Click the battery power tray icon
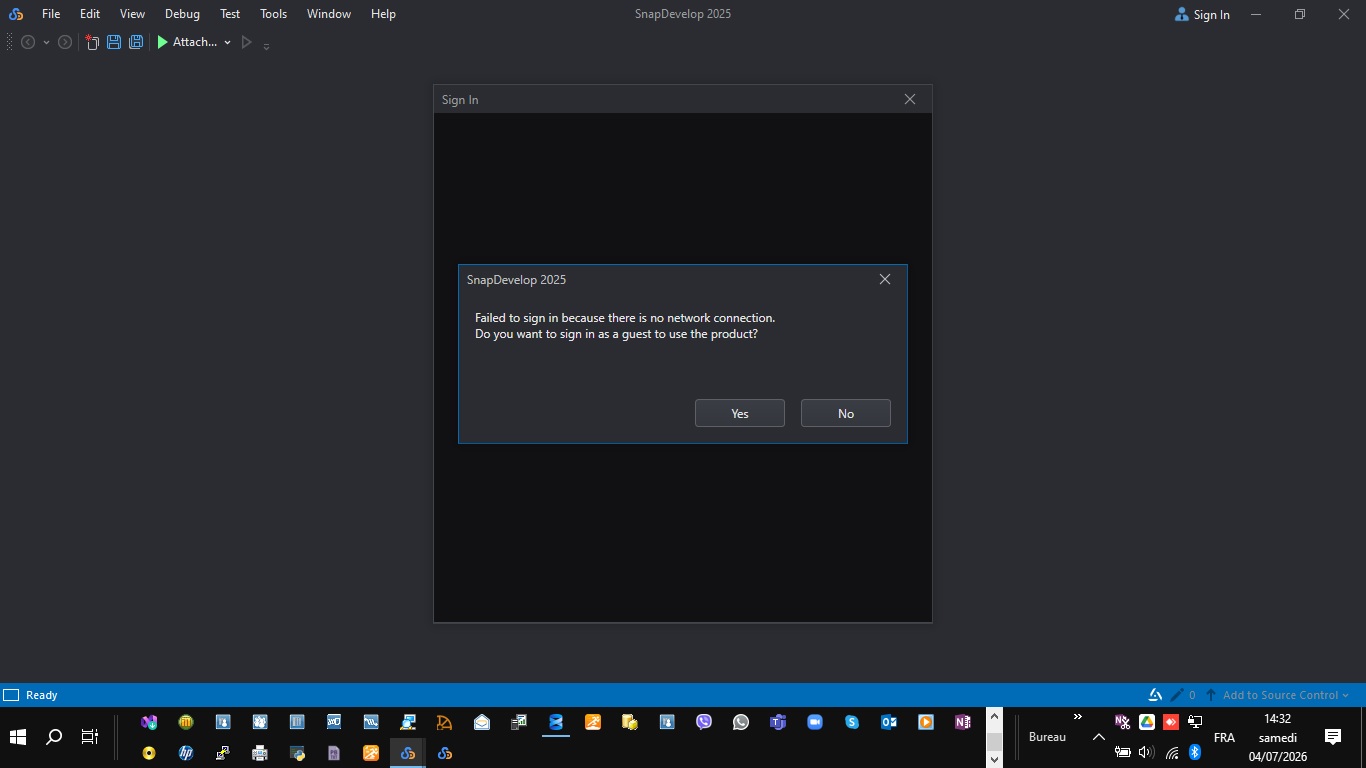This screenshot has height=768, width=1366. 1123,752
